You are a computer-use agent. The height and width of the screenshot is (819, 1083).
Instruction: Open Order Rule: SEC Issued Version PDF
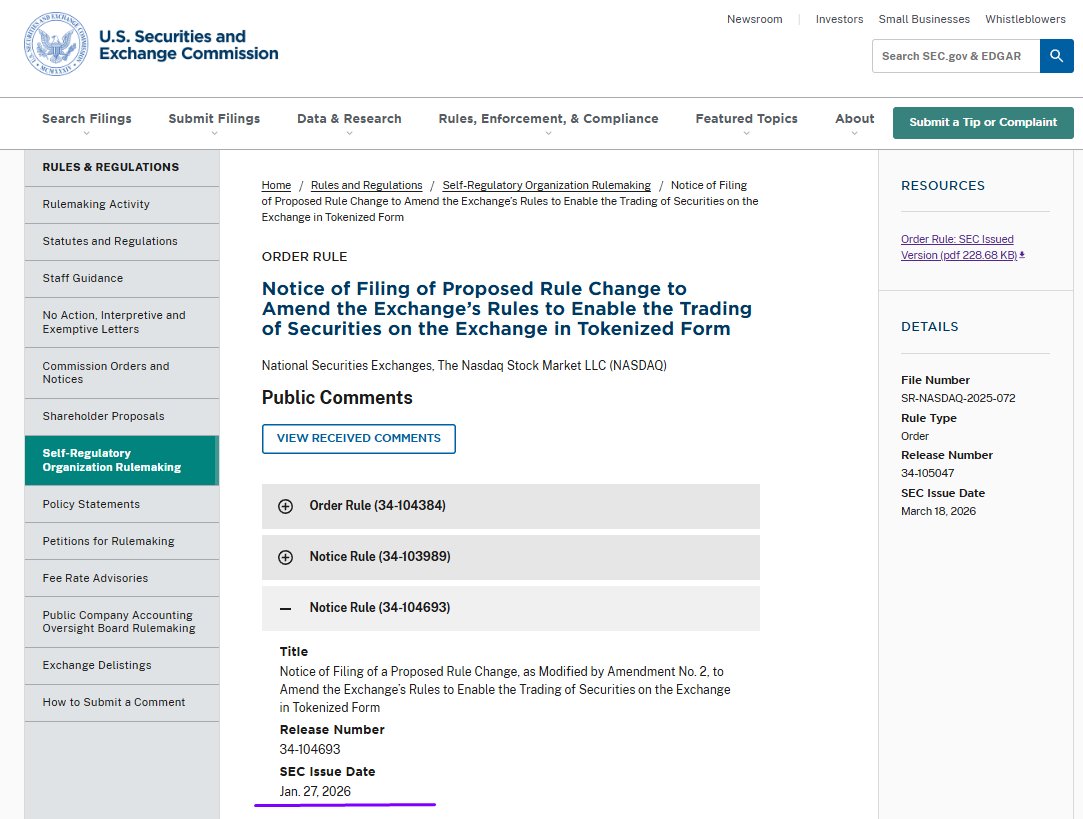point(959,247)
